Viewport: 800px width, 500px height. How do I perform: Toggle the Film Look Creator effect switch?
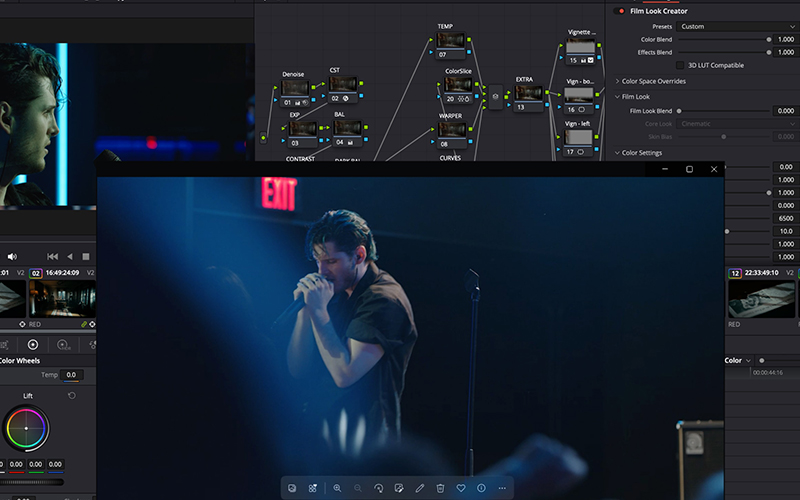pos(620,11)
